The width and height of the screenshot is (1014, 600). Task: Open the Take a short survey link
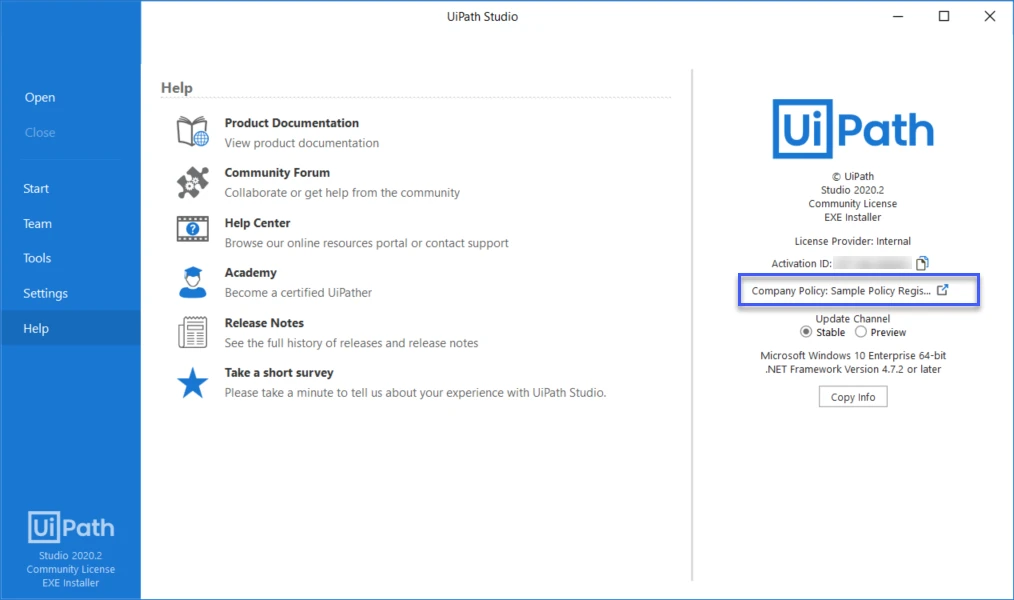pos(279,372)
